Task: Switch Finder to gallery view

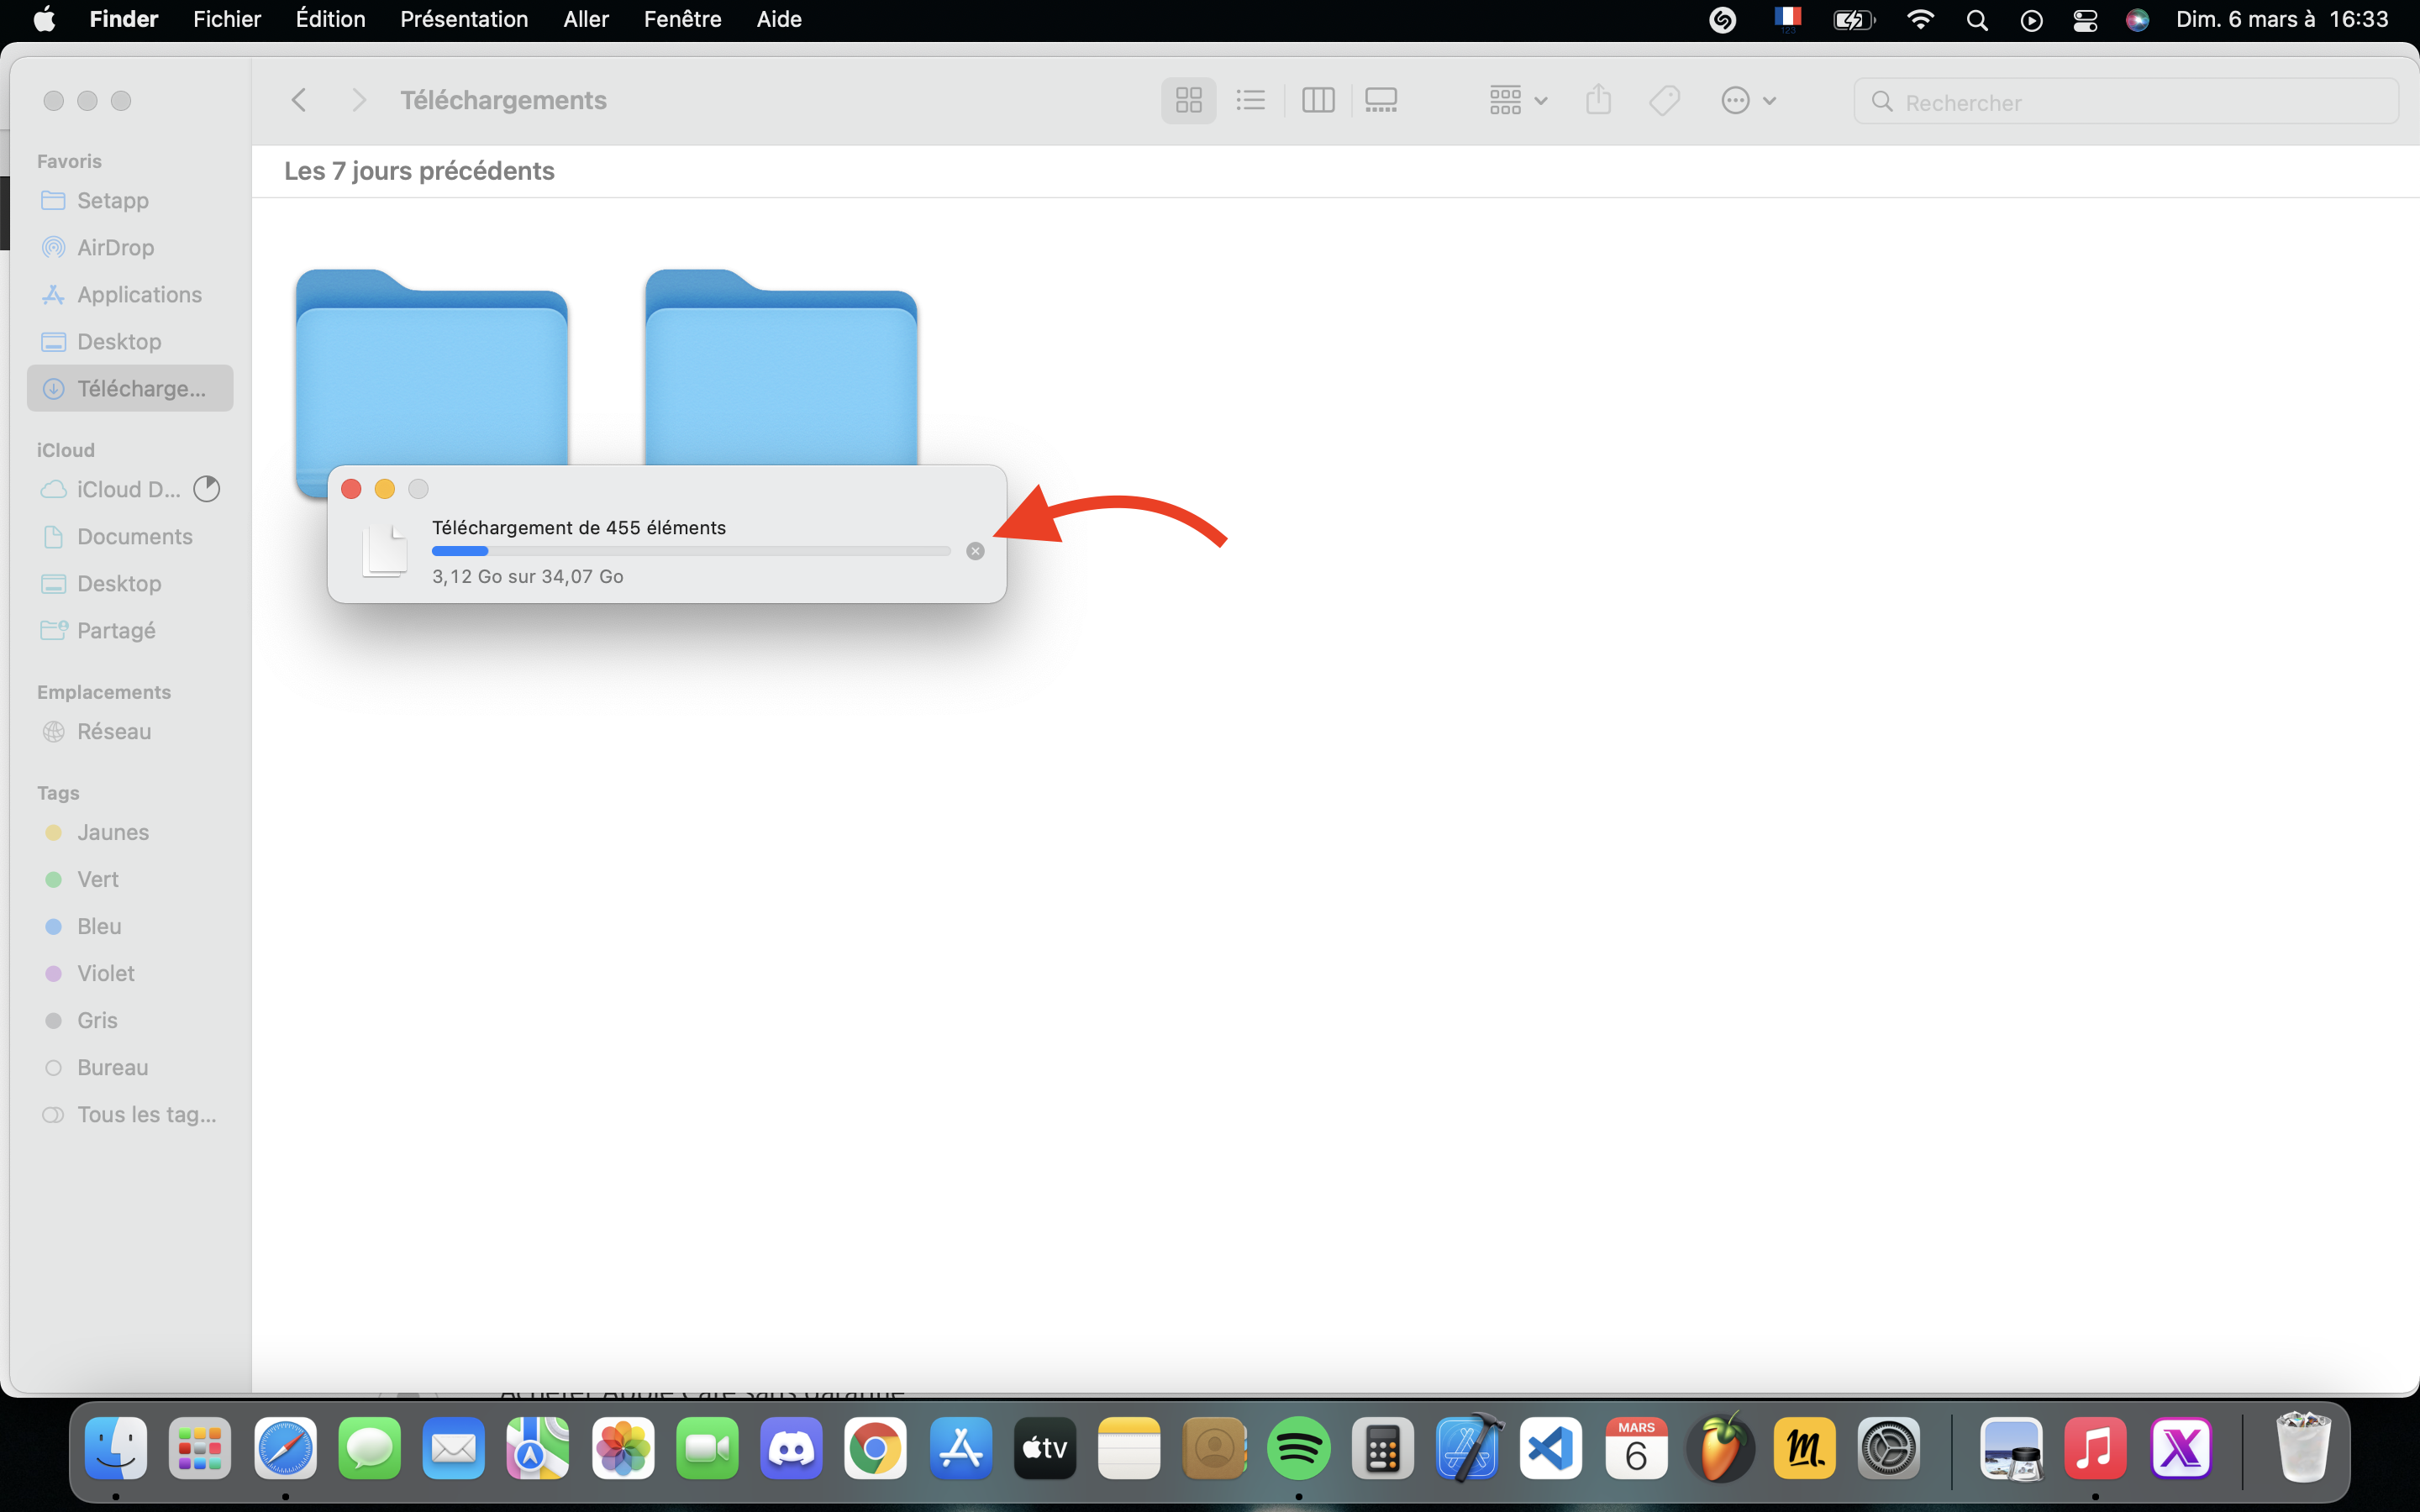Action: point(1381,100)
